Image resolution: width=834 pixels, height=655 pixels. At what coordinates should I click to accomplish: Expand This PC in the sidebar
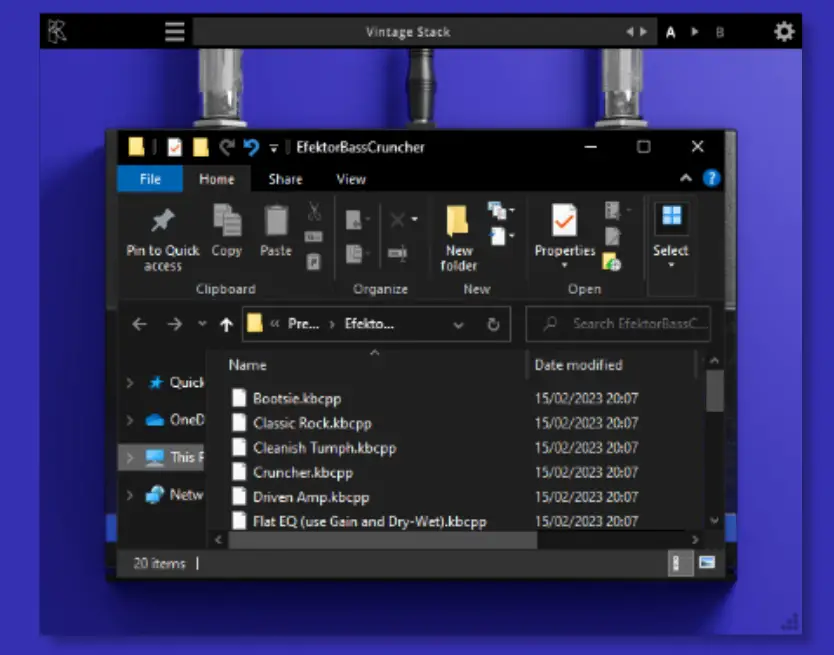pyautogui.click(x=128, y=457)
